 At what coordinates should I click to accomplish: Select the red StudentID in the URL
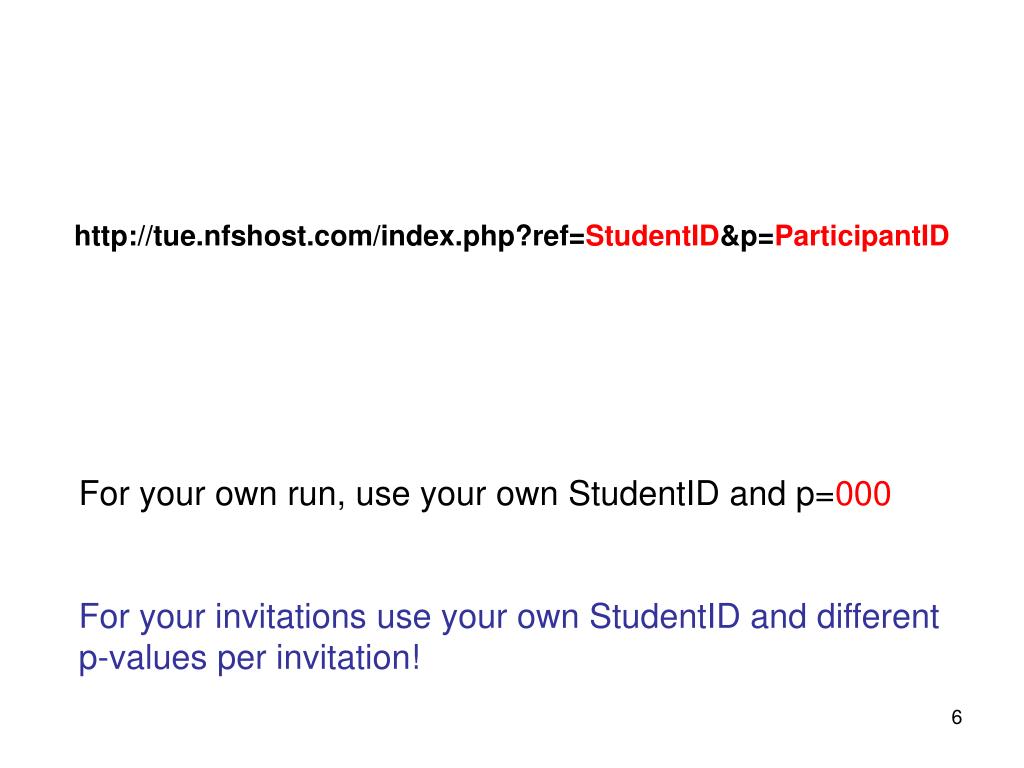[652, 236]
